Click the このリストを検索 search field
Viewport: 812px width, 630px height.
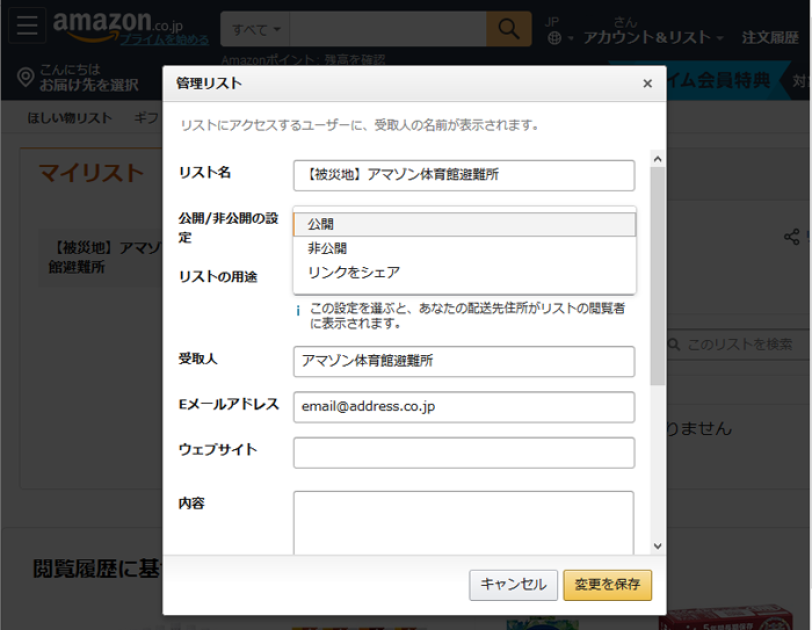click(739, 344)
